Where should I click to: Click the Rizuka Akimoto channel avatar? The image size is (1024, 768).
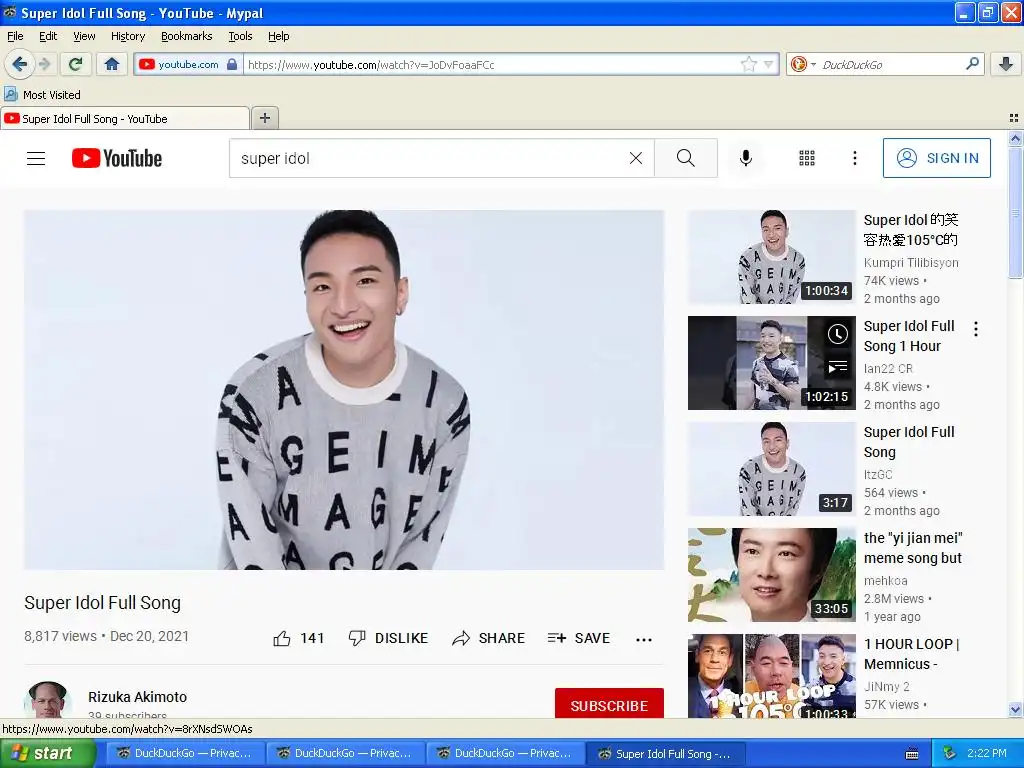(48, 700)
